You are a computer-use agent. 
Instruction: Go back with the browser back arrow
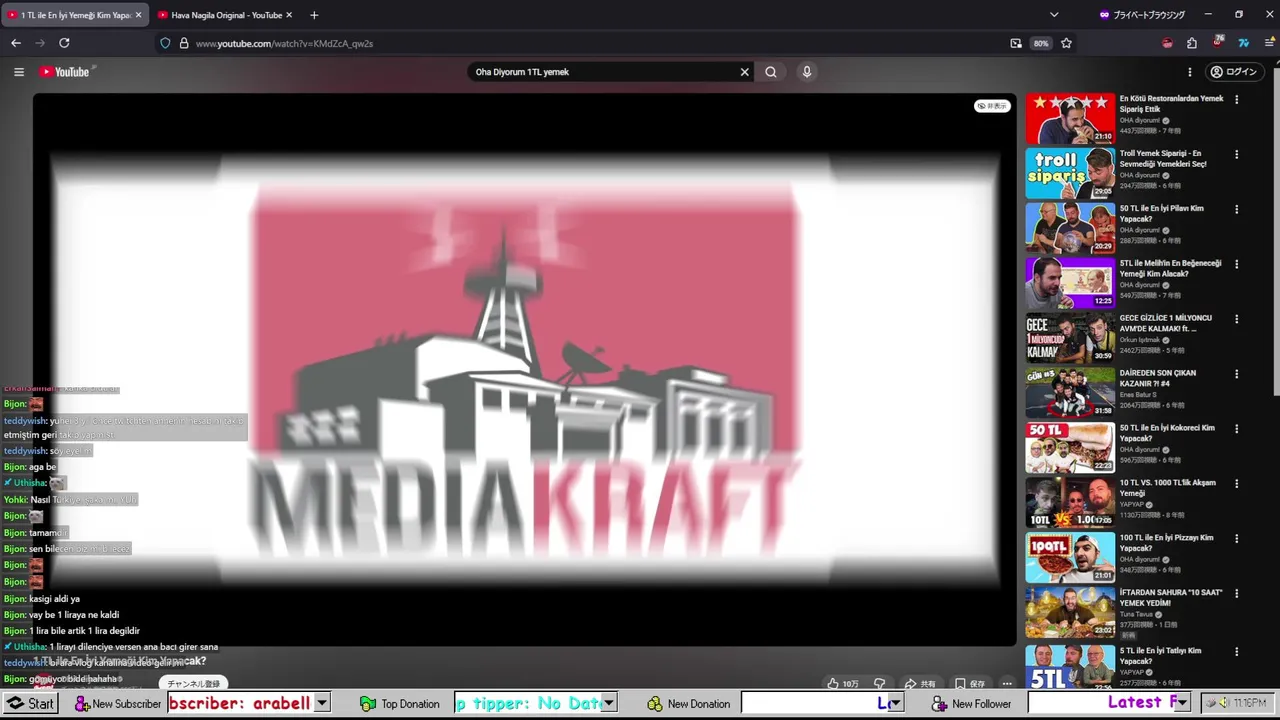pyautogui.click(x=16, y=43)
